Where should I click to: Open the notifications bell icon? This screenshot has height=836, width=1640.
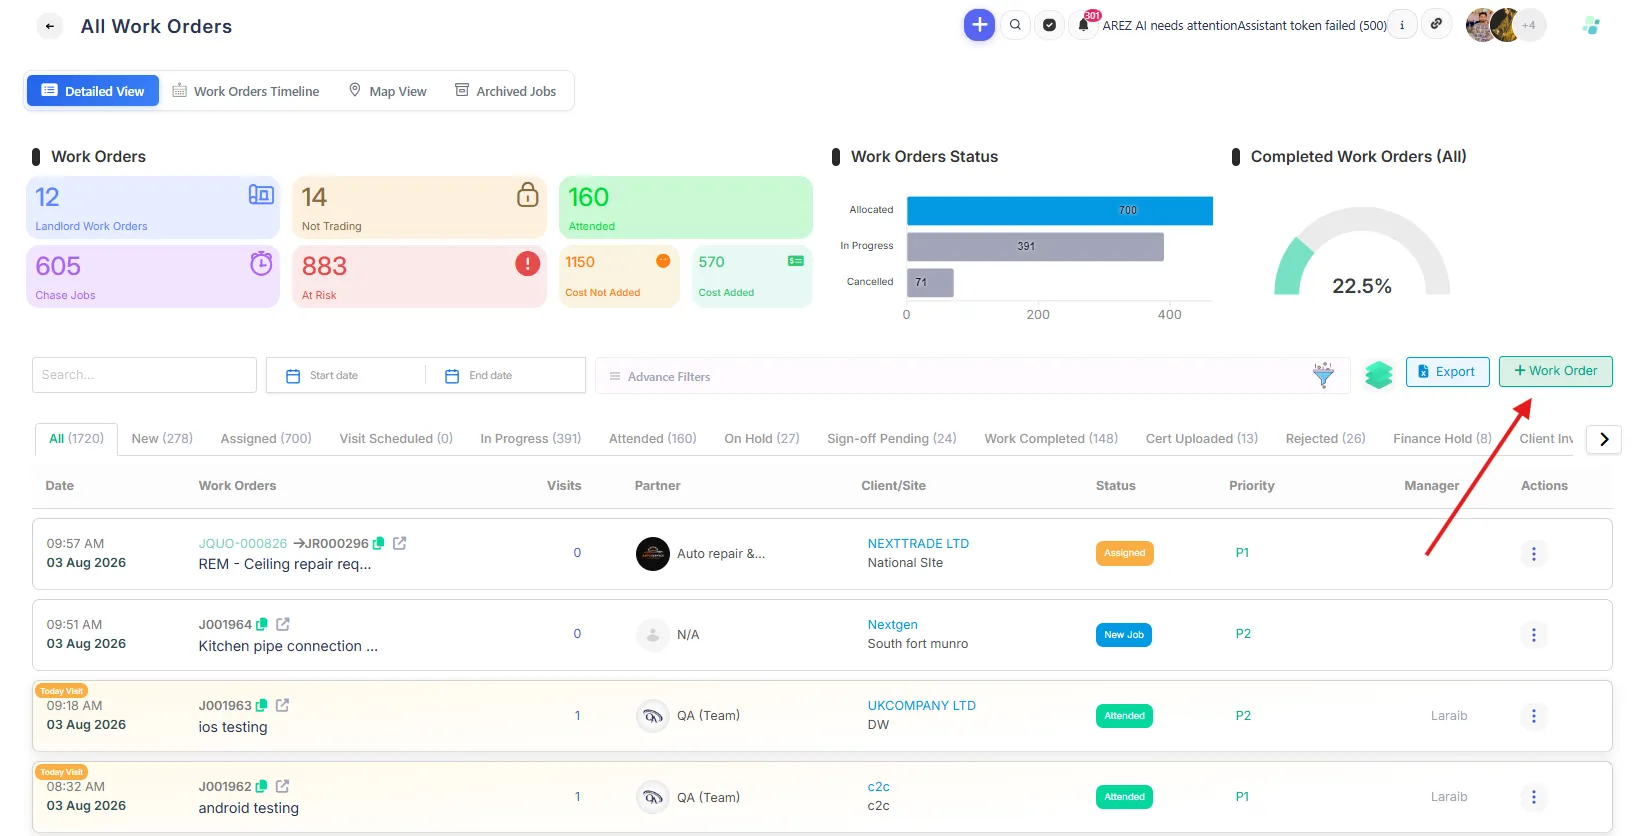coord(1083,26)
